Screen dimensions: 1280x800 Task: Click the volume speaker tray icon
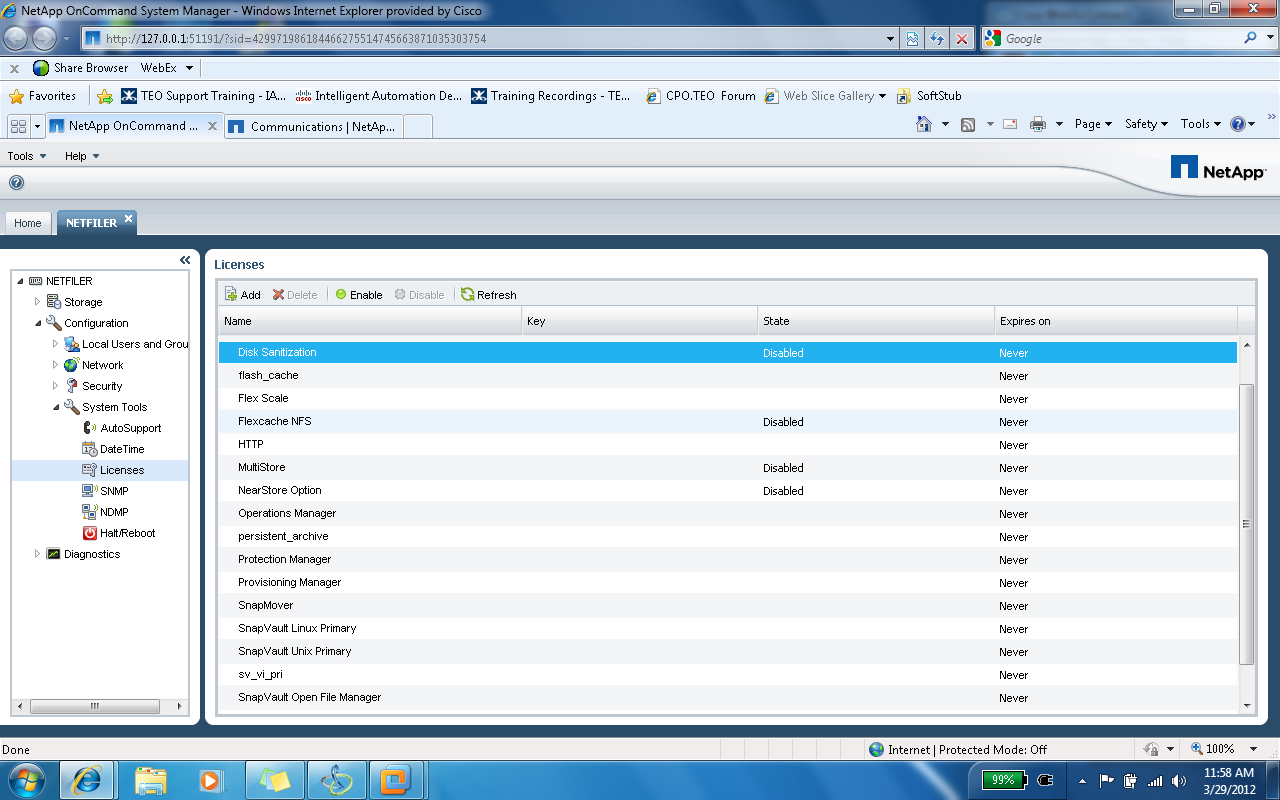(1179, 780)
